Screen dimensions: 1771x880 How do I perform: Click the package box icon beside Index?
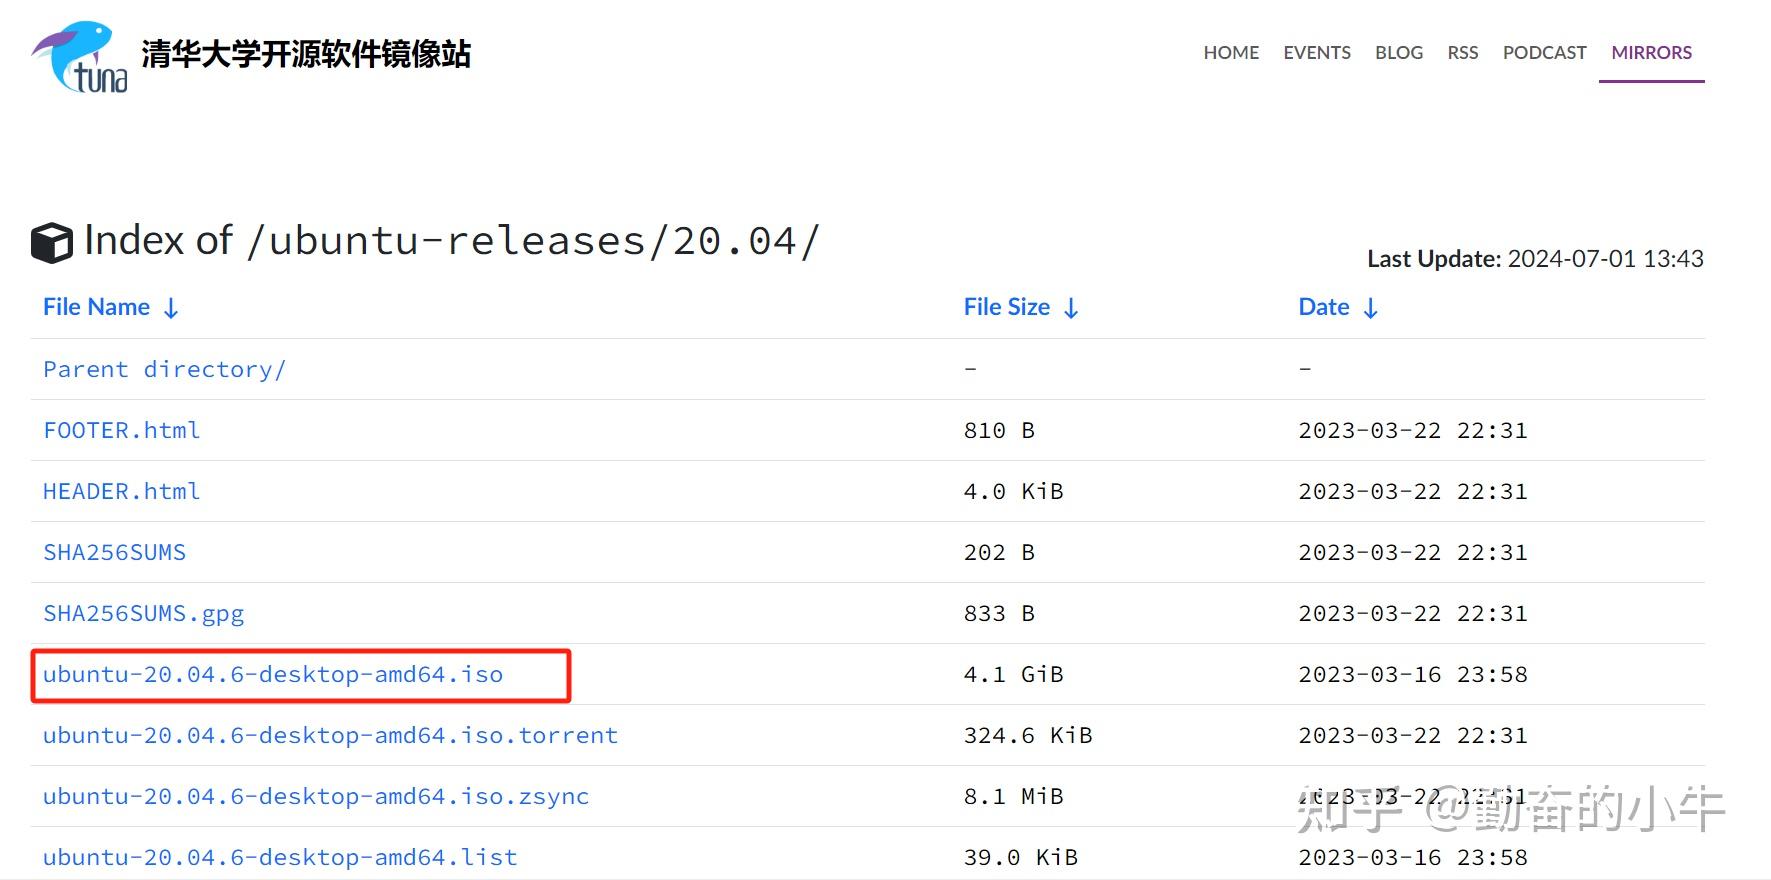click(52, 242)
